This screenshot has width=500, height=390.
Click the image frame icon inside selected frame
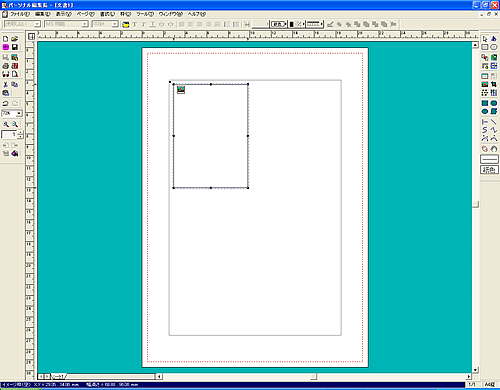[x=181, y=90]
